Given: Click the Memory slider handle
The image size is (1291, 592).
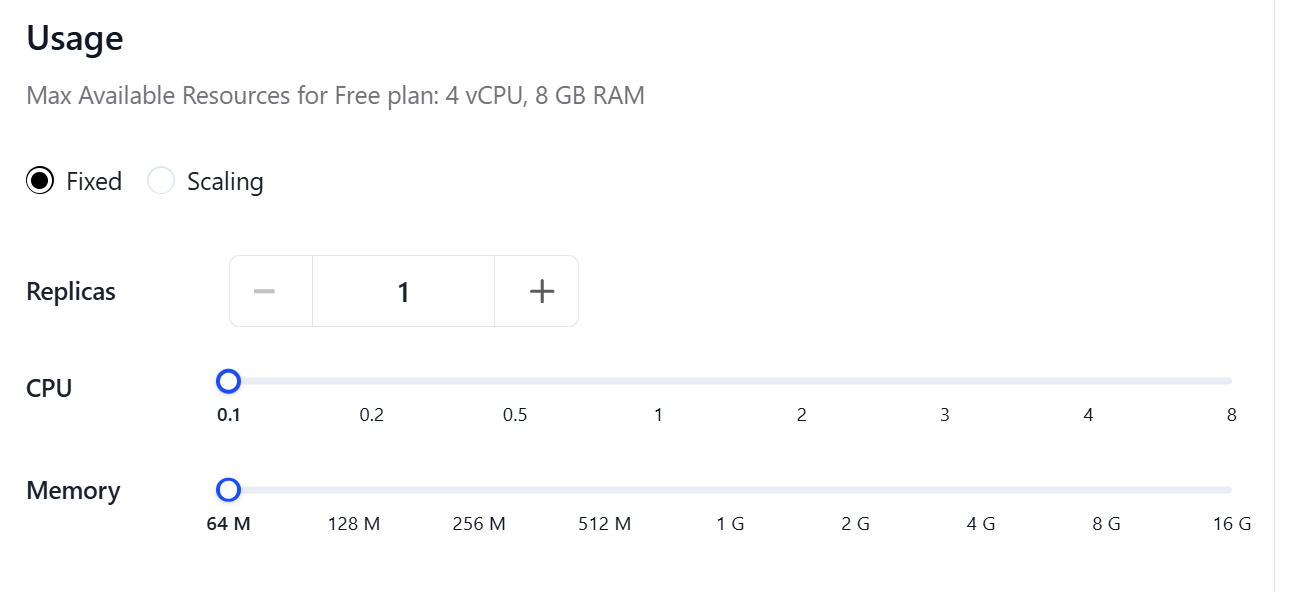Looking at the screenshot, I should 229,490.
